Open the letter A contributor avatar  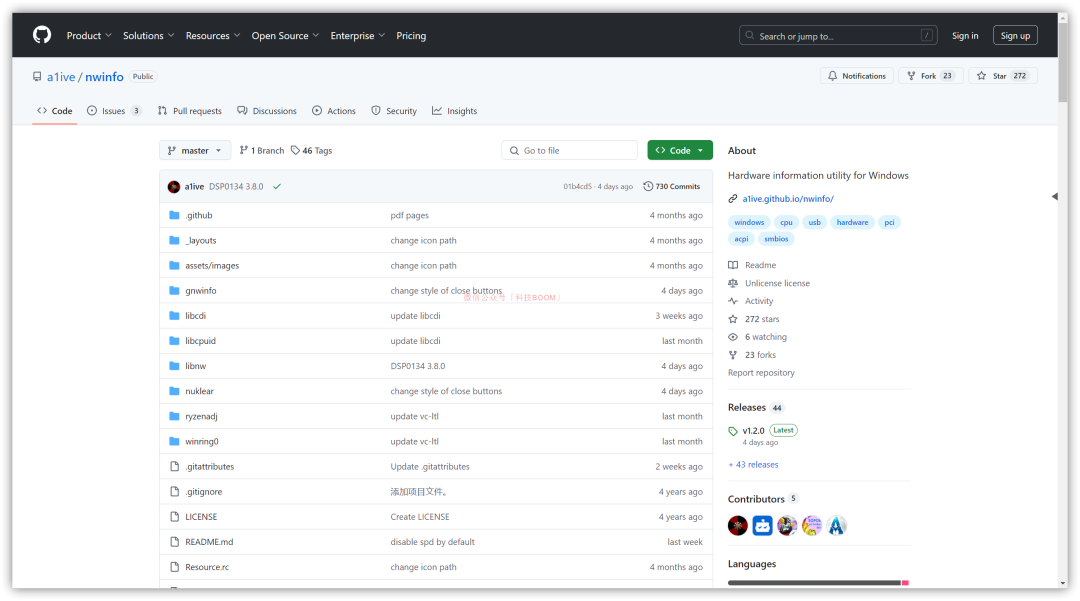click(x=837, y=525)
